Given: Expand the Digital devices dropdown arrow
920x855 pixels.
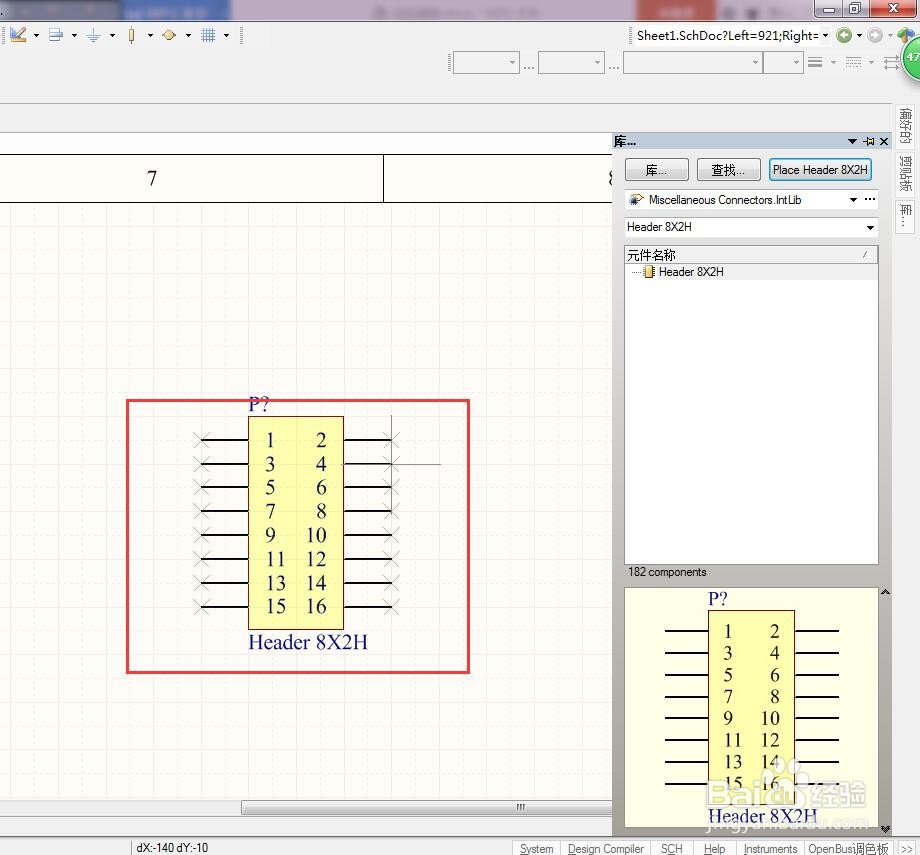Looking at the screenshot, I should pos(150,35).
